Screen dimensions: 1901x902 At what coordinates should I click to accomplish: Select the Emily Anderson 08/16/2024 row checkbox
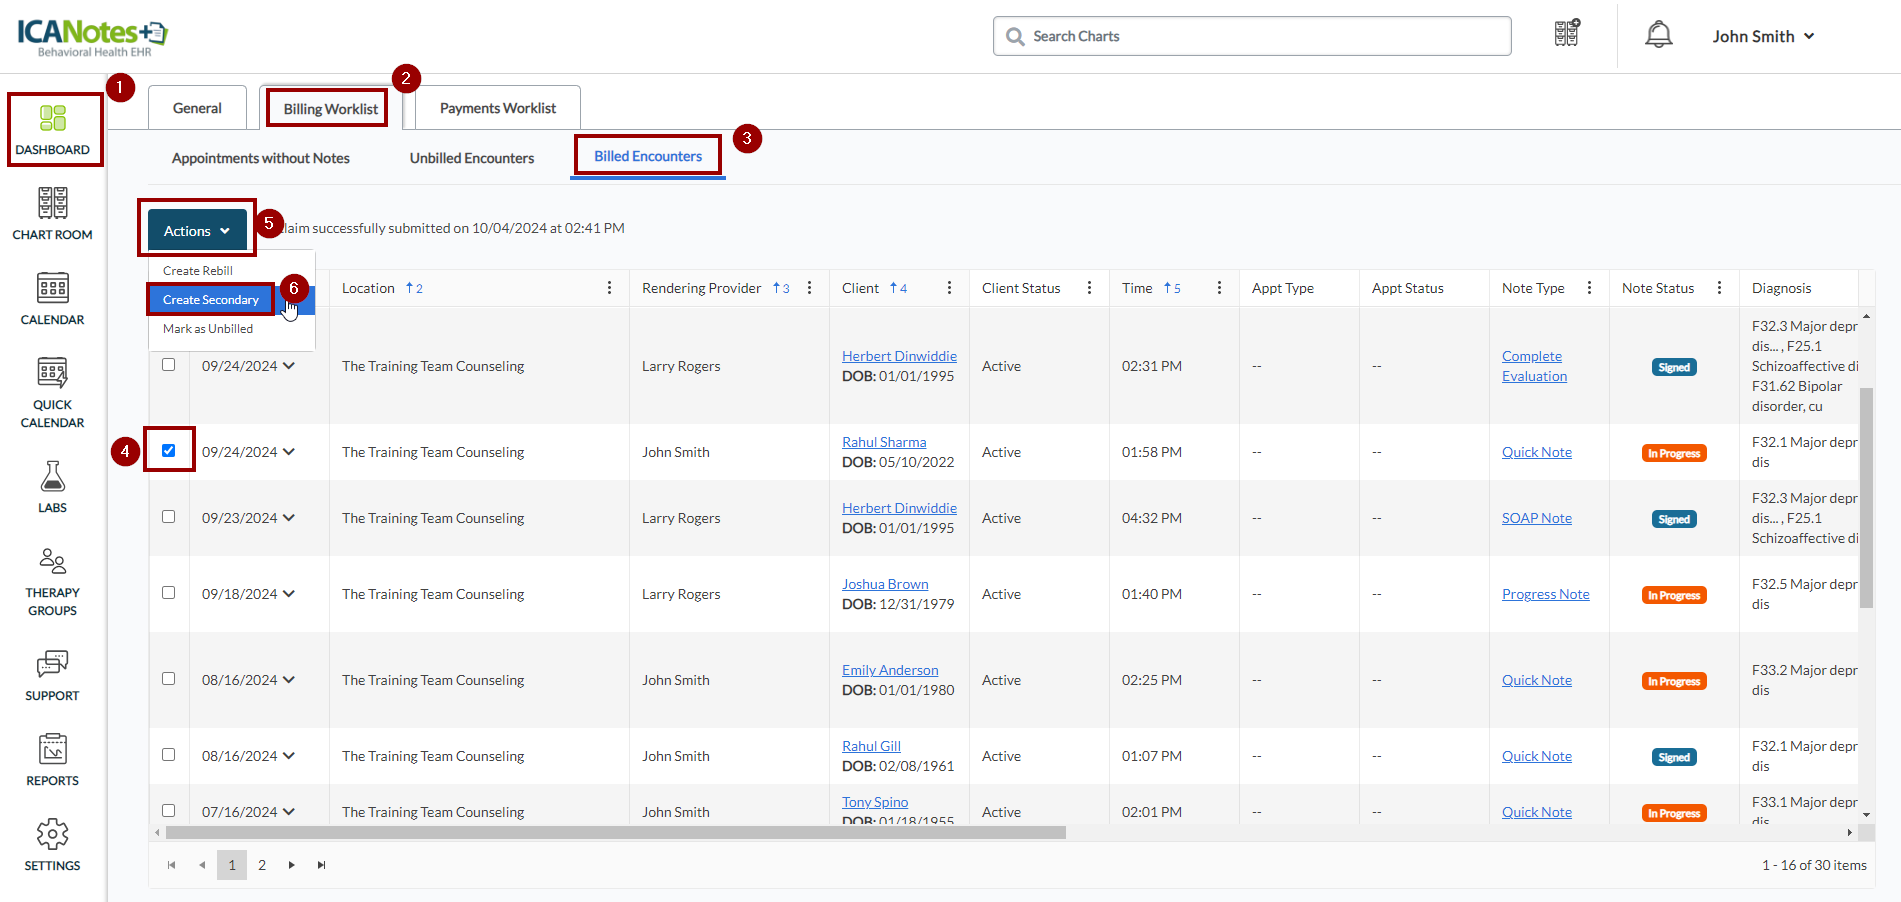point(169,679)
